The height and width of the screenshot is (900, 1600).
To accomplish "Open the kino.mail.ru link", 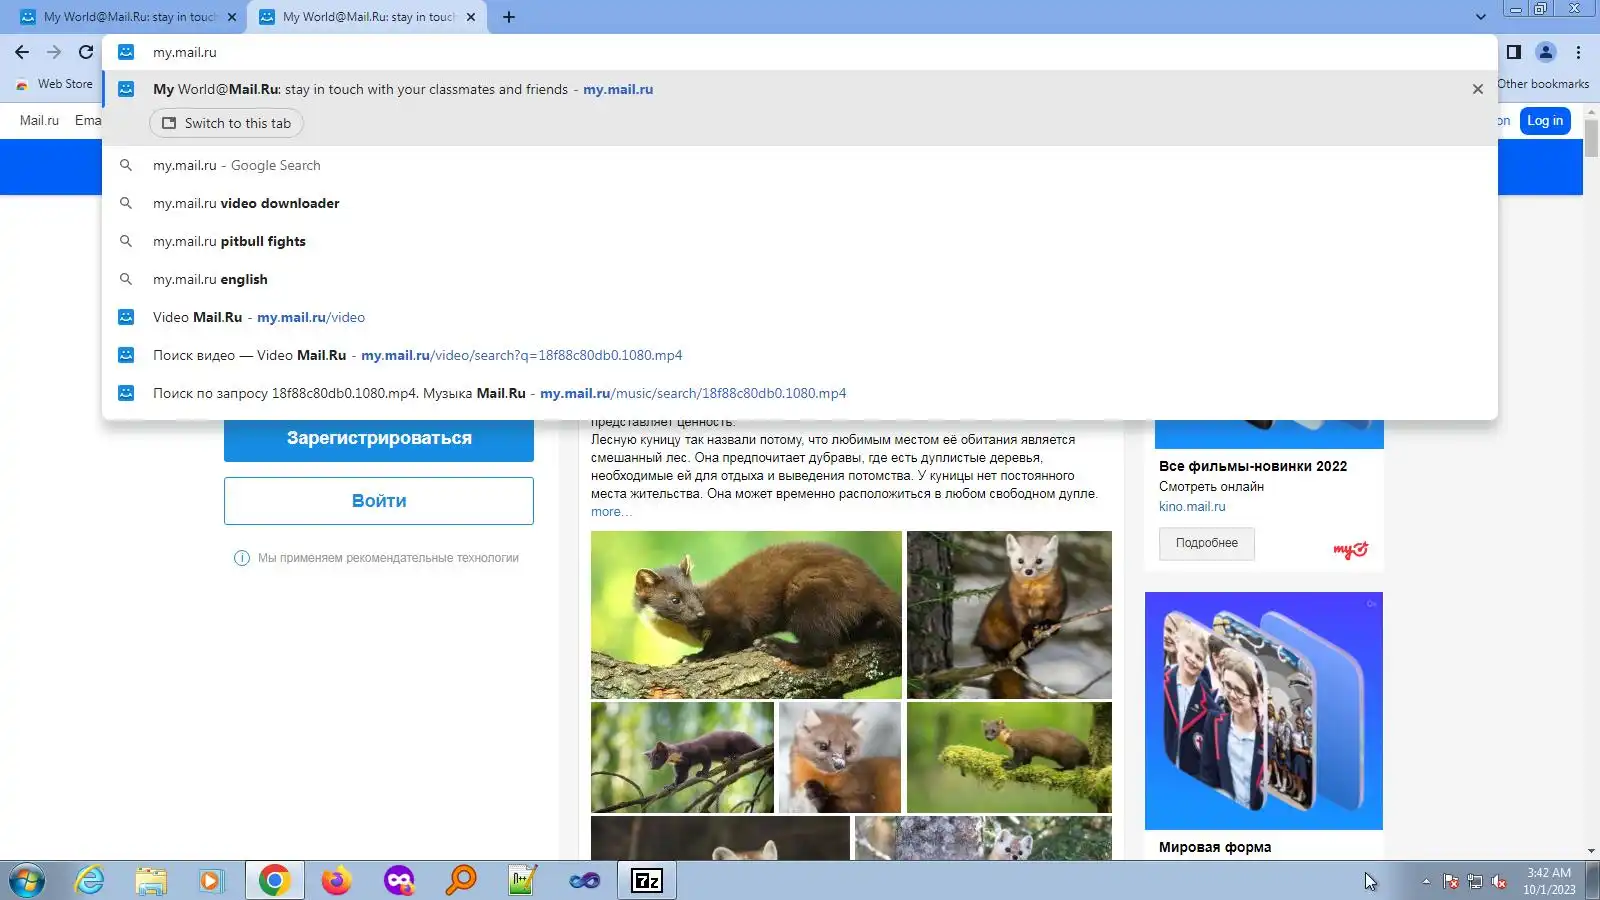I will (1192, 507).
